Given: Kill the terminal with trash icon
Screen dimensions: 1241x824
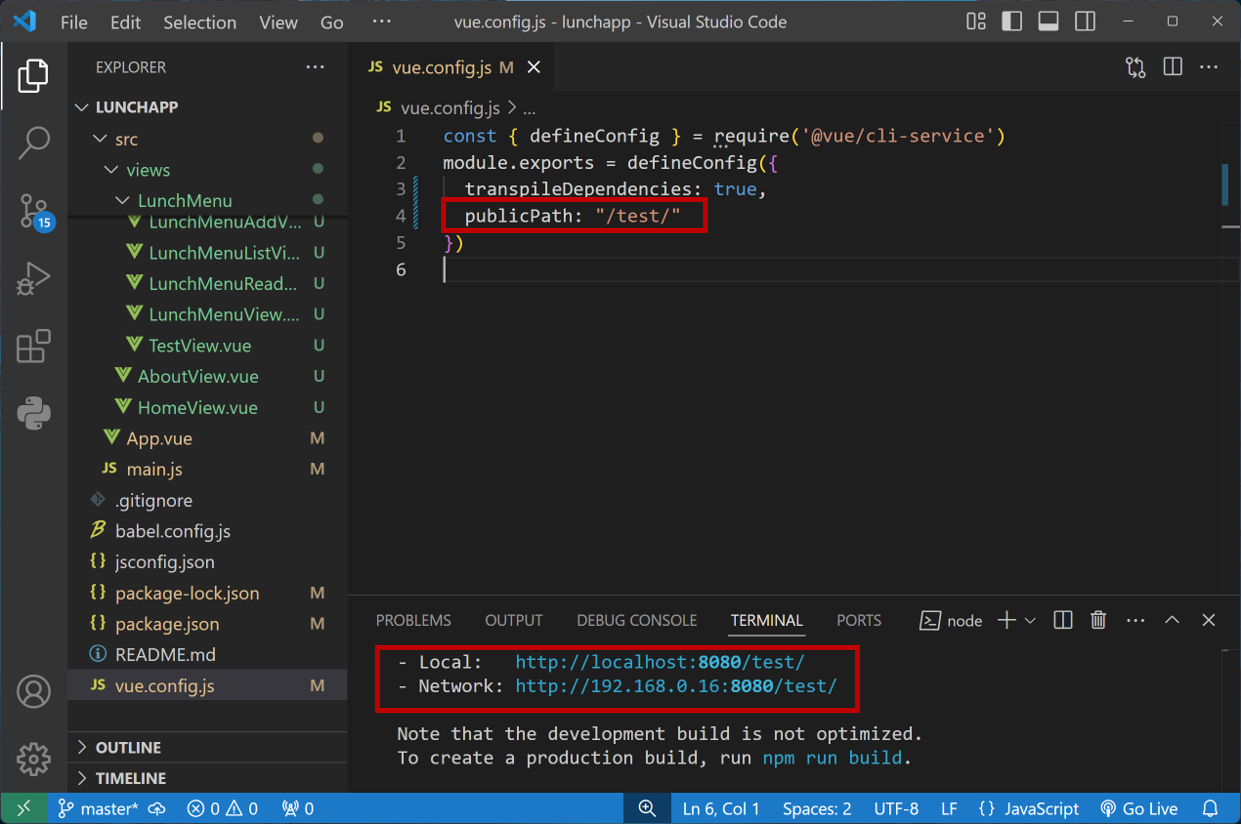Looking at the screenshot, I should [x=1098, y=621].
